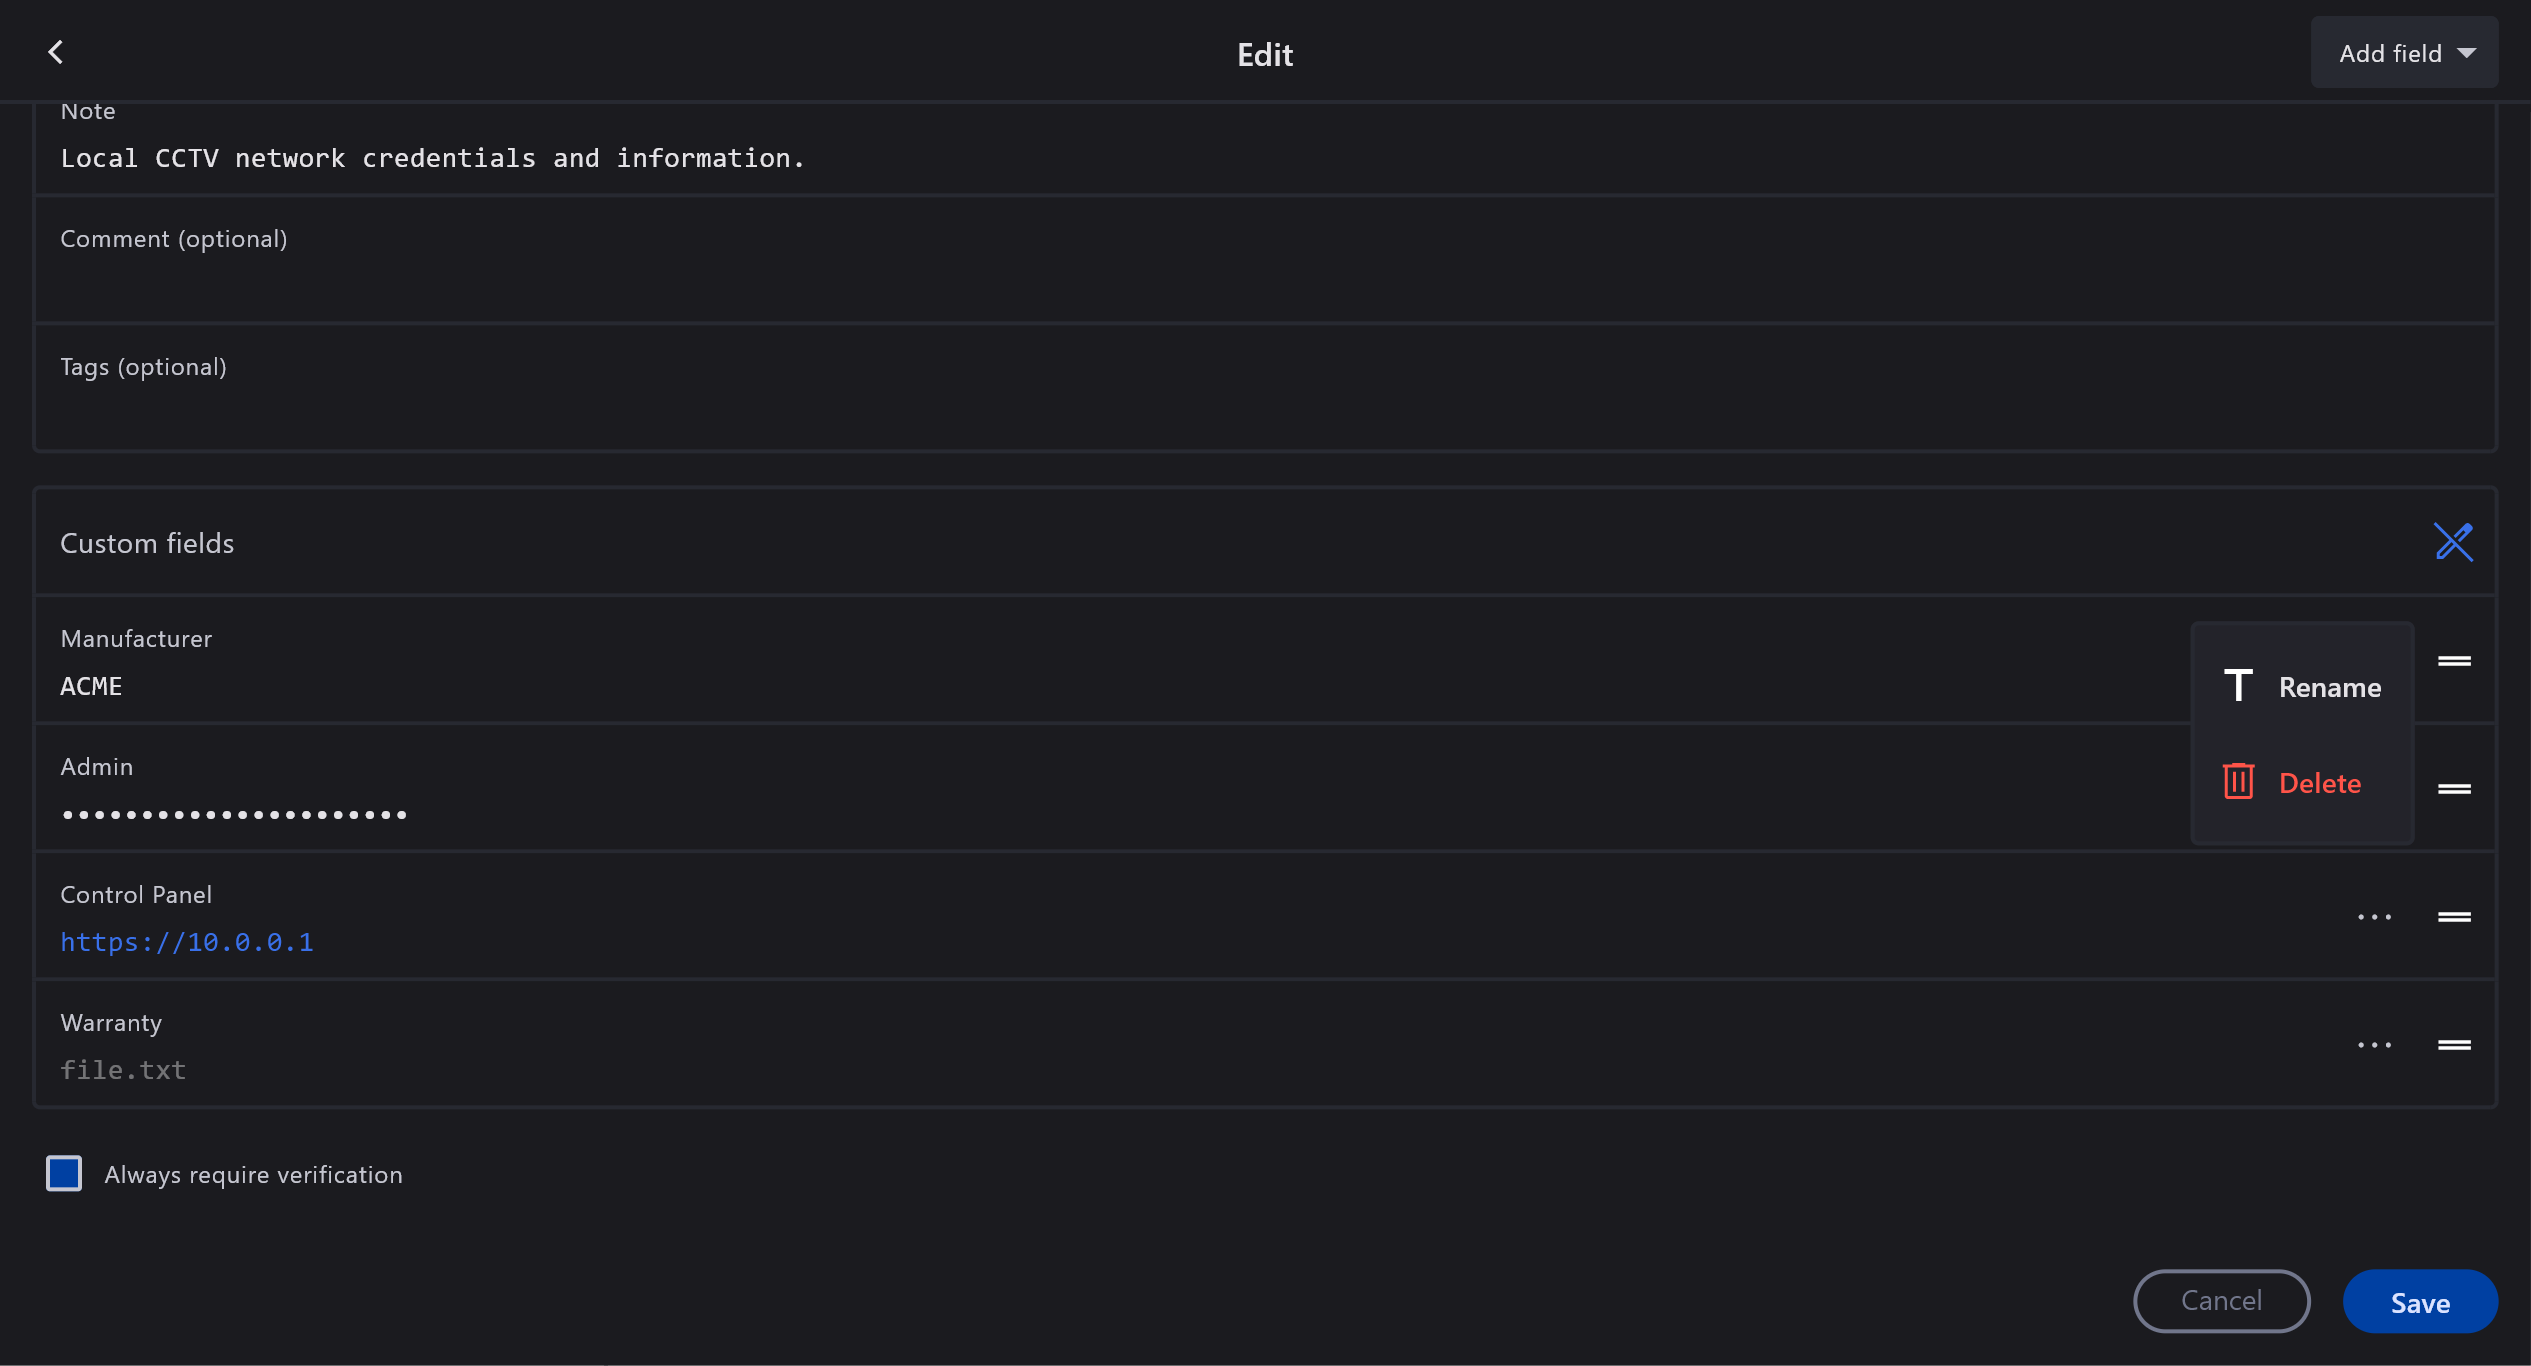Open Control Panel field options menu
Viewport: 2531px width, 1366px height.
[2374, 916]
